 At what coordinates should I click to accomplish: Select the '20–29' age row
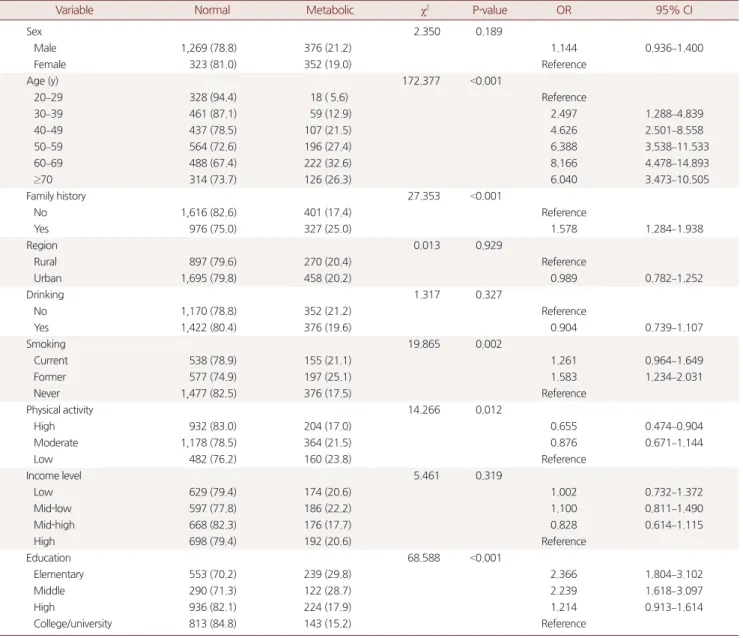point(48,97)
